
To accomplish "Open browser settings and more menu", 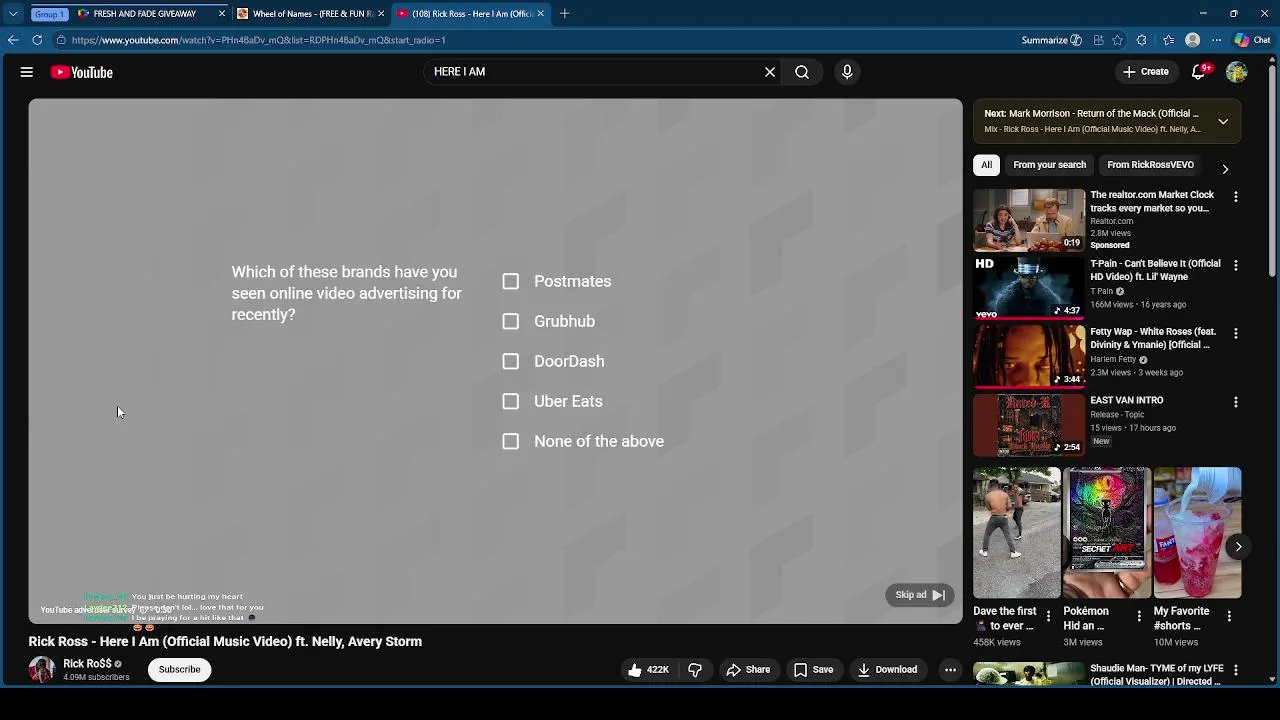I will (x=1217, y=40).
